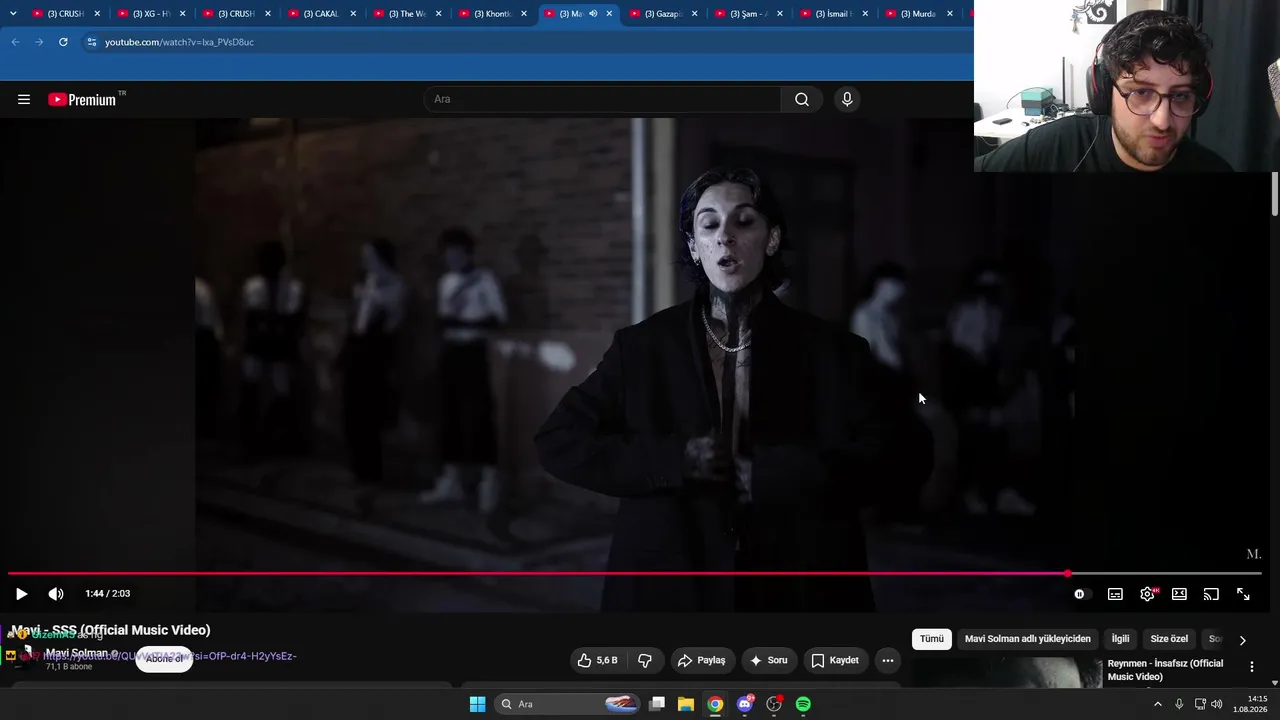This screenshot has height=720, width=1280.
Task: Switch to the XG browser tab
Action: coord(149,14)
